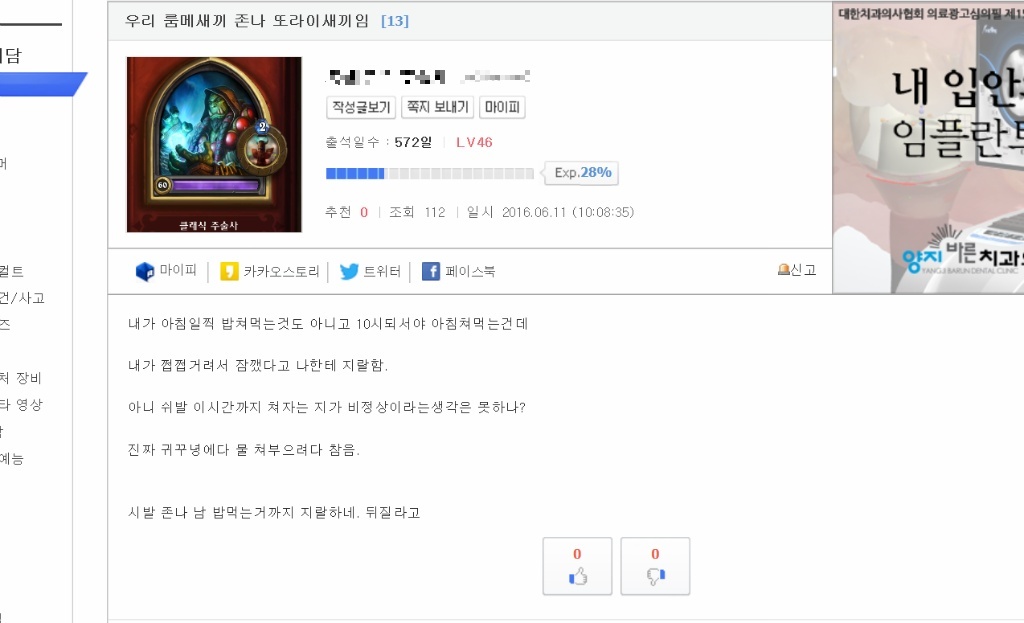Click the post title text
This screenshot has height=623, width=1024.
[247, 21]
